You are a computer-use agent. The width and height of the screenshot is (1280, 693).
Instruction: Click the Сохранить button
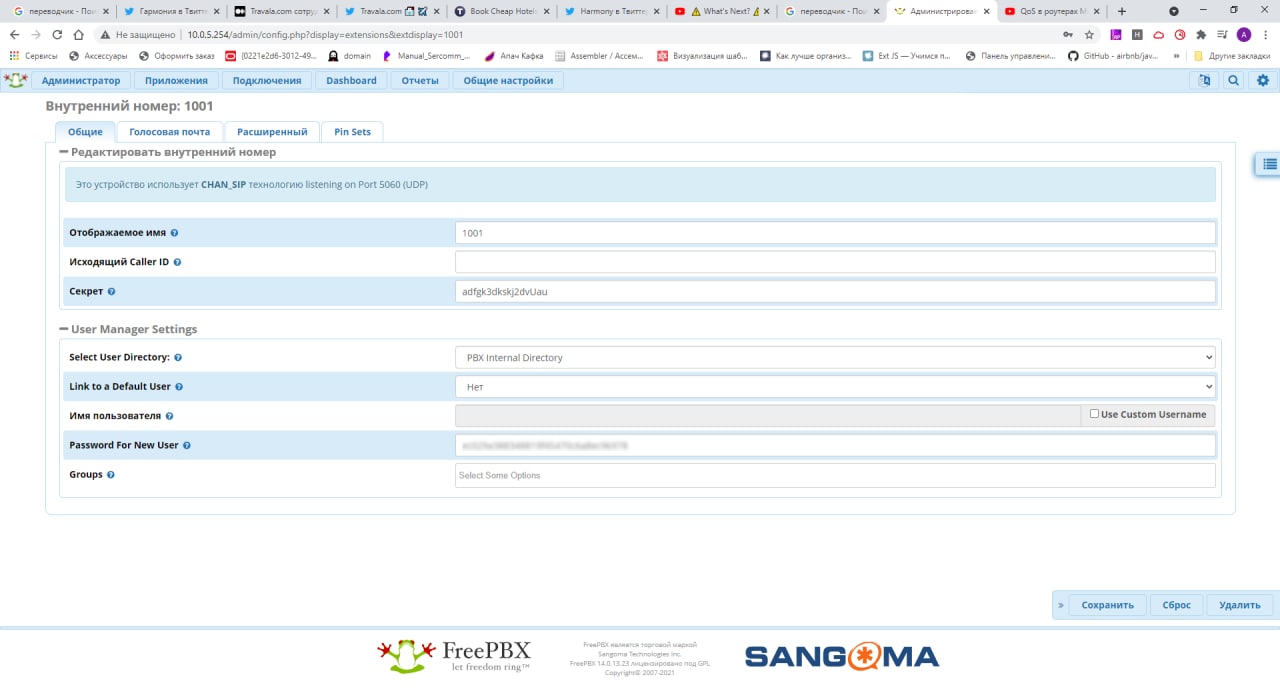[x=1107, y=605]
